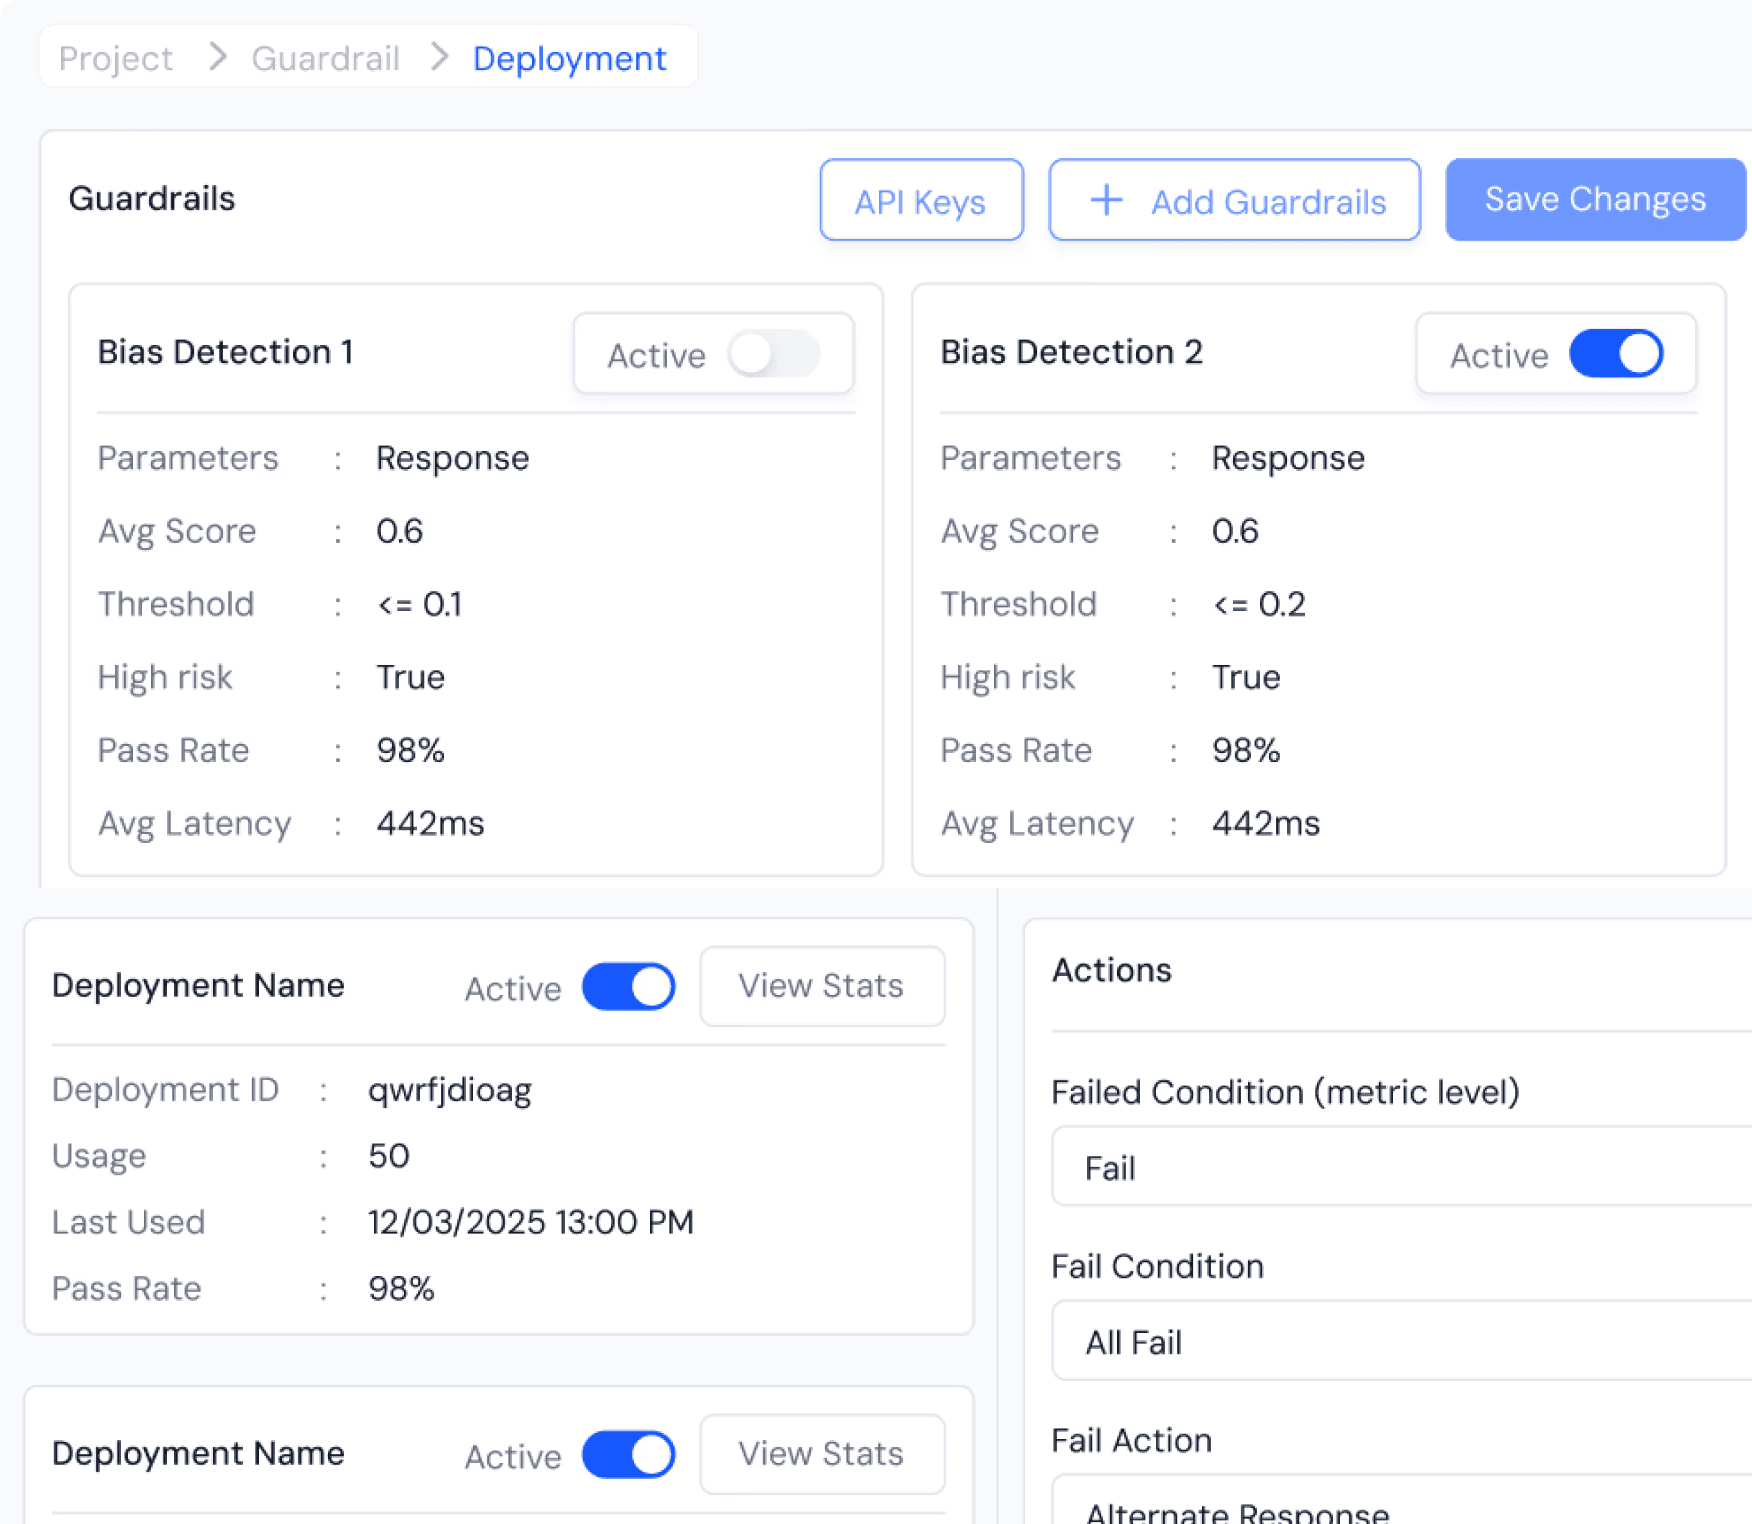
Task: Click the breadcrumb chevron after Project
Action: [217, 57]
